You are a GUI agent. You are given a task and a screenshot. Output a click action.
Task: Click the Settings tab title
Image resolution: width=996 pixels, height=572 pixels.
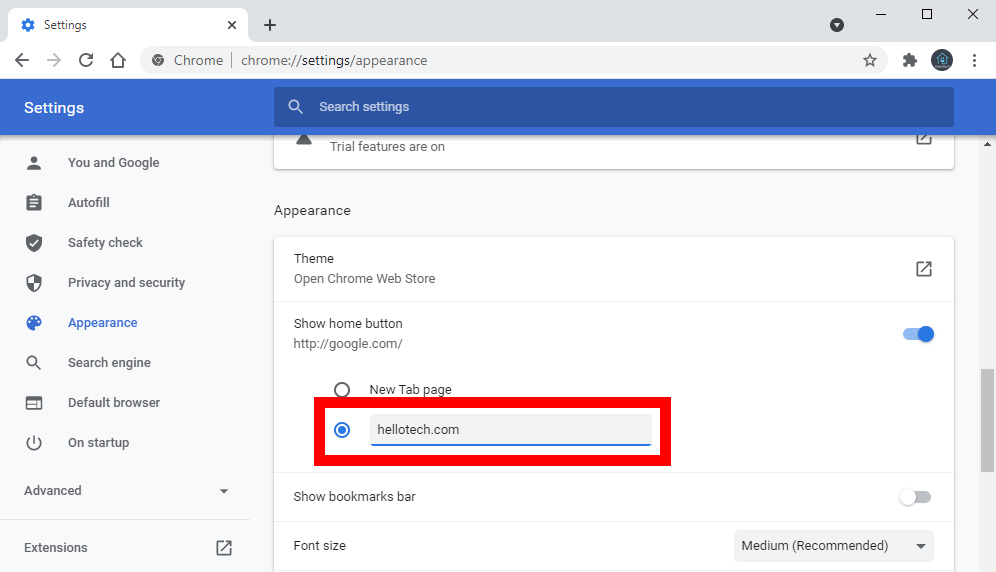click(65, 25)
